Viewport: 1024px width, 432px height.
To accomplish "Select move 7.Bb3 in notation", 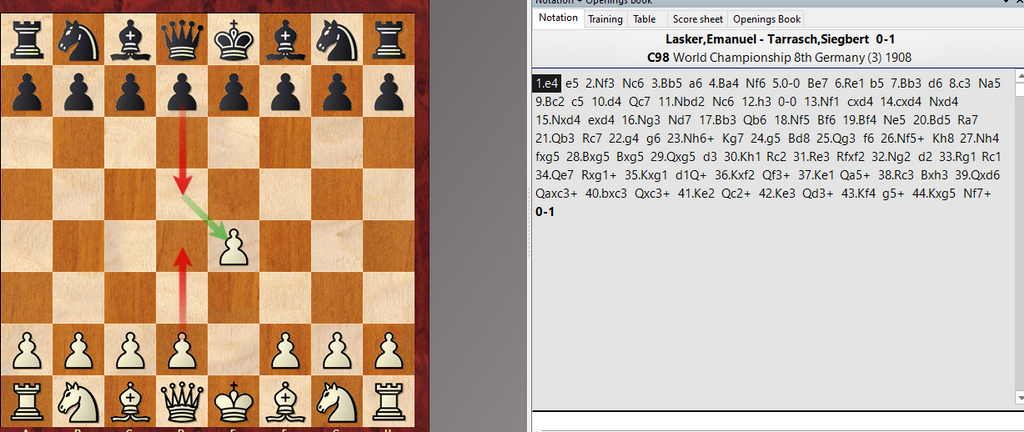I will tap(906, 84).
